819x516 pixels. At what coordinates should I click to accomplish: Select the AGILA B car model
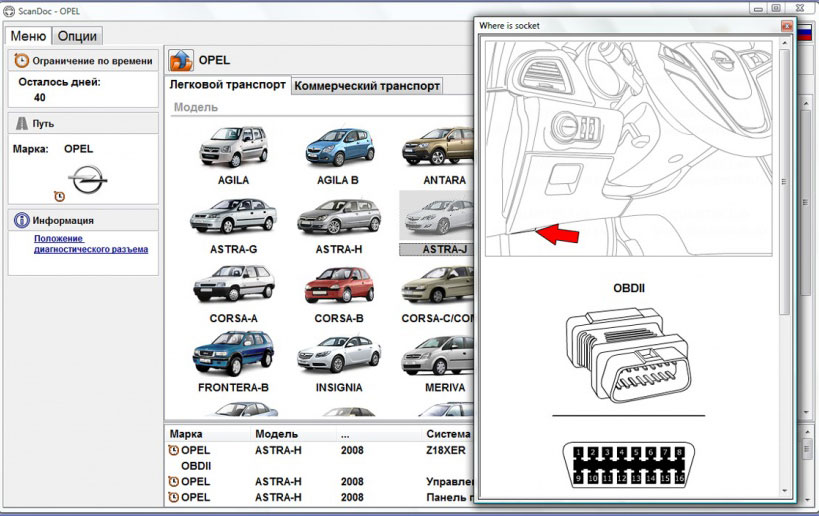[x=338, y=155]
